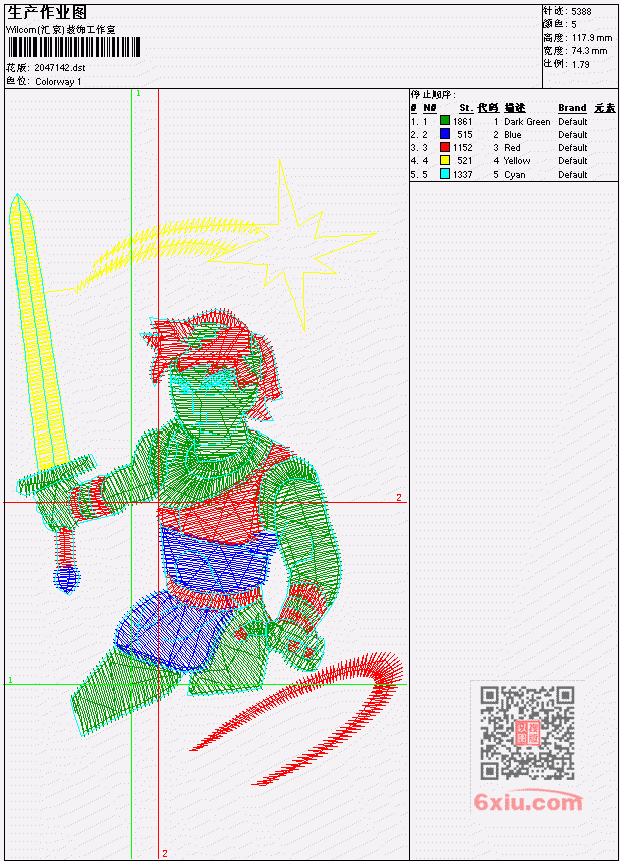
Task: Select the 'Cyan' description text
Action: 515,175
